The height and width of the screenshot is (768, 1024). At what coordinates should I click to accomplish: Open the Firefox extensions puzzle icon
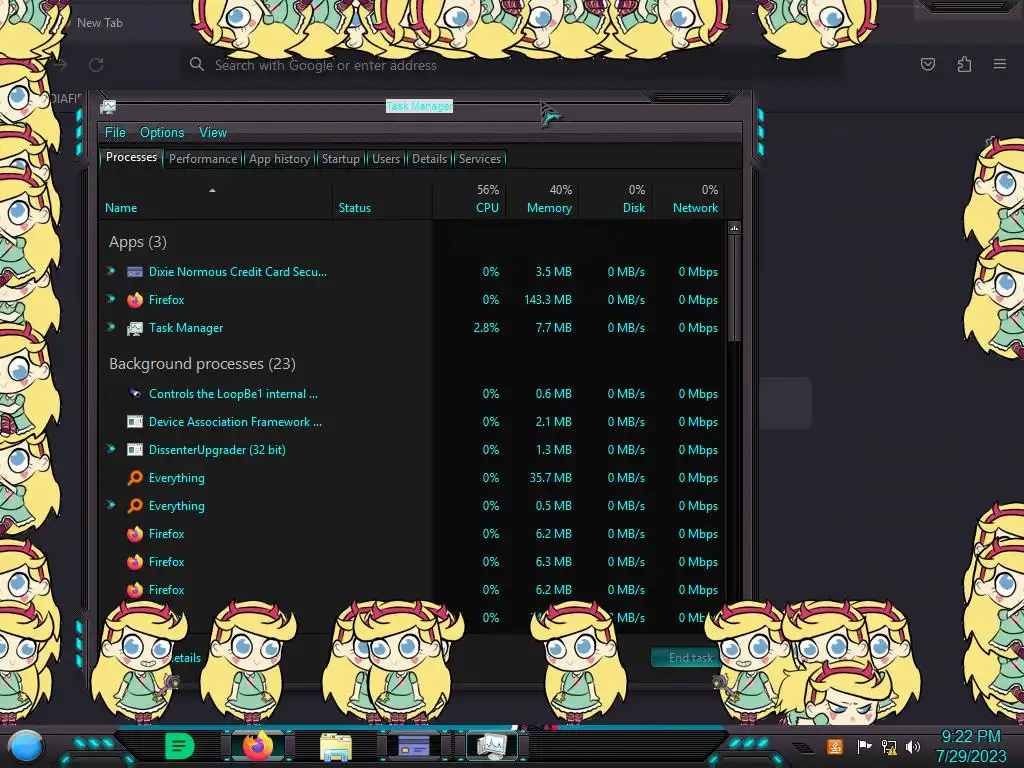click(964, 64)
